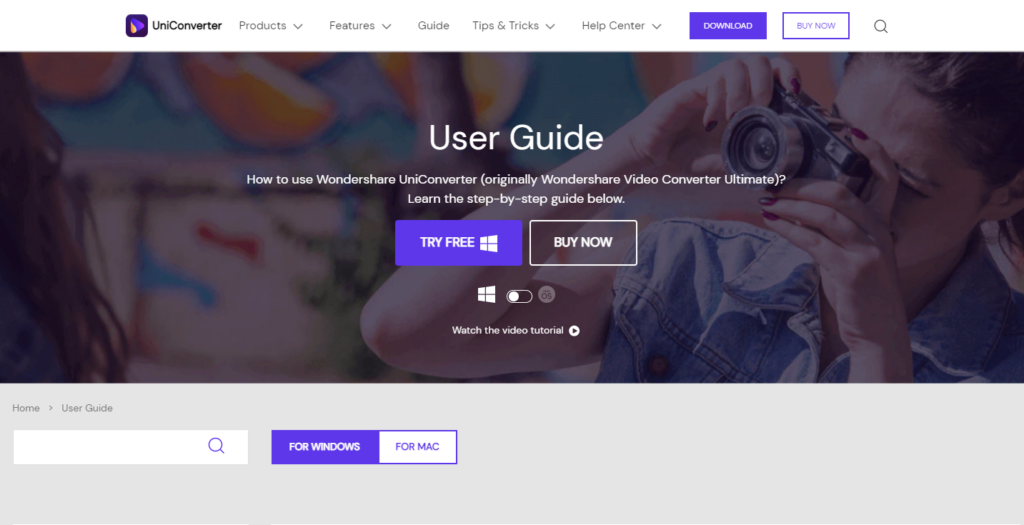The image size is (1024, 525).
Task: Click the macOS icon beside the toggle
Action: tap(547, 294)
